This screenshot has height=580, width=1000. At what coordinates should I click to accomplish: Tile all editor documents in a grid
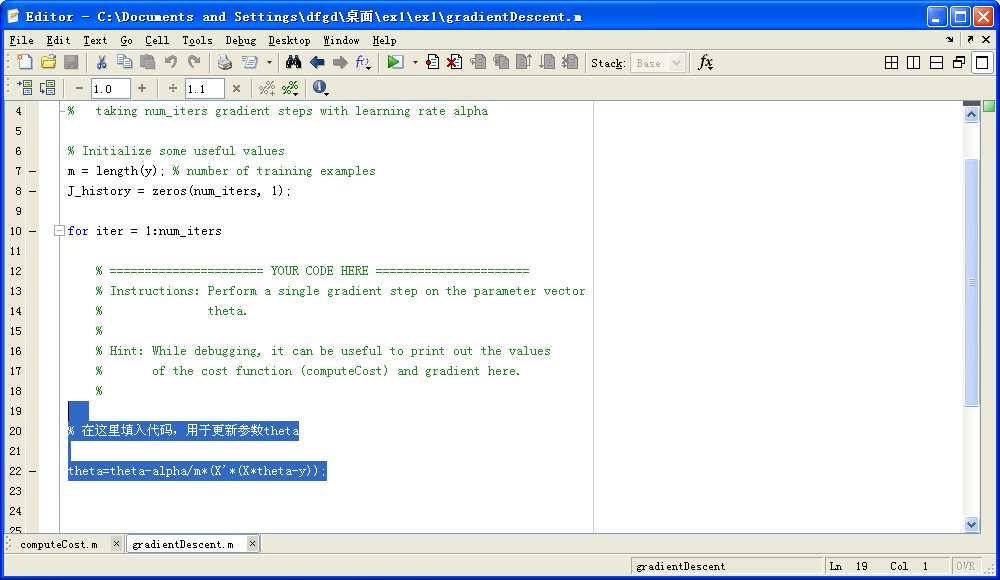coord(892,63)
